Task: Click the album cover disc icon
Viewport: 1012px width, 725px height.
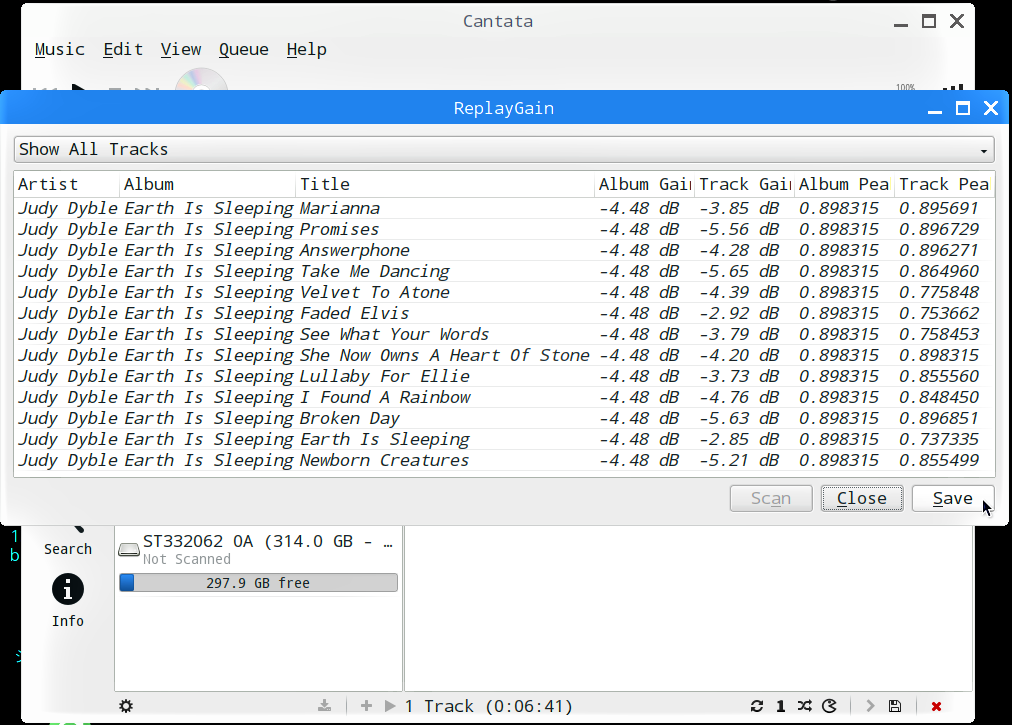Action: (201, 79)
